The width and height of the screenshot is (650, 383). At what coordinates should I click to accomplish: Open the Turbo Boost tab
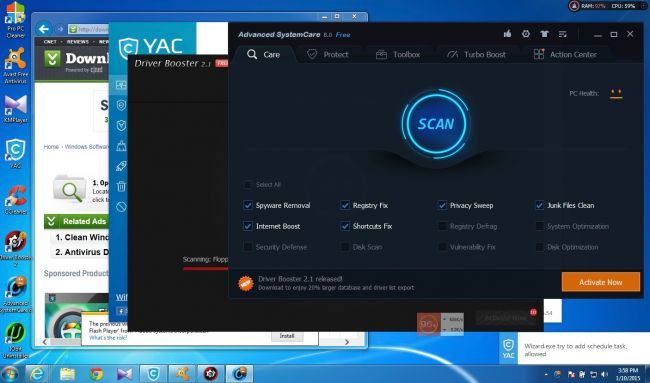coord(476,54)
